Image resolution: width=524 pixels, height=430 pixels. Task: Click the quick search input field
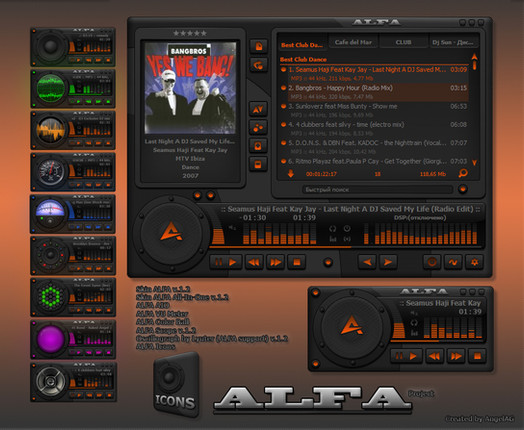coord(378,189)
